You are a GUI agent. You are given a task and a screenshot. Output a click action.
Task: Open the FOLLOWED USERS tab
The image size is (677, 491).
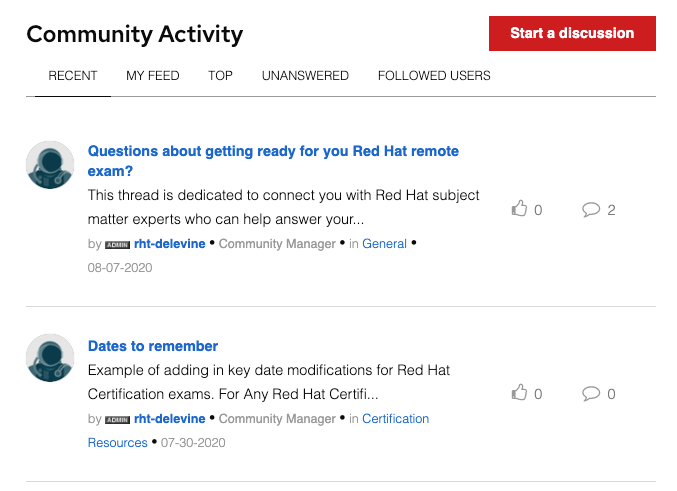coord(434,76)
